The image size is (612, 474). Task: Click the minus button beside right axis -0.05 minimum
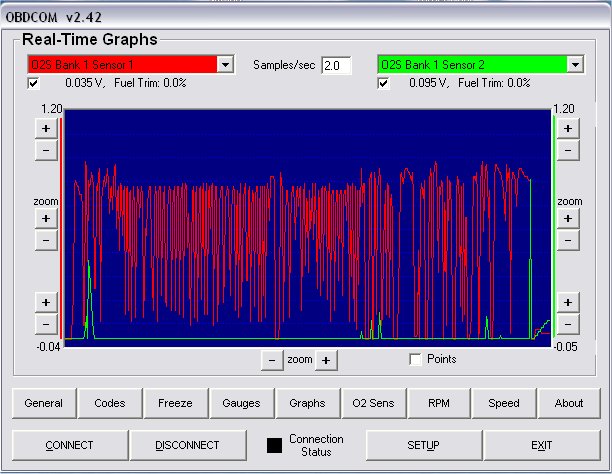(x=569, y=324)
